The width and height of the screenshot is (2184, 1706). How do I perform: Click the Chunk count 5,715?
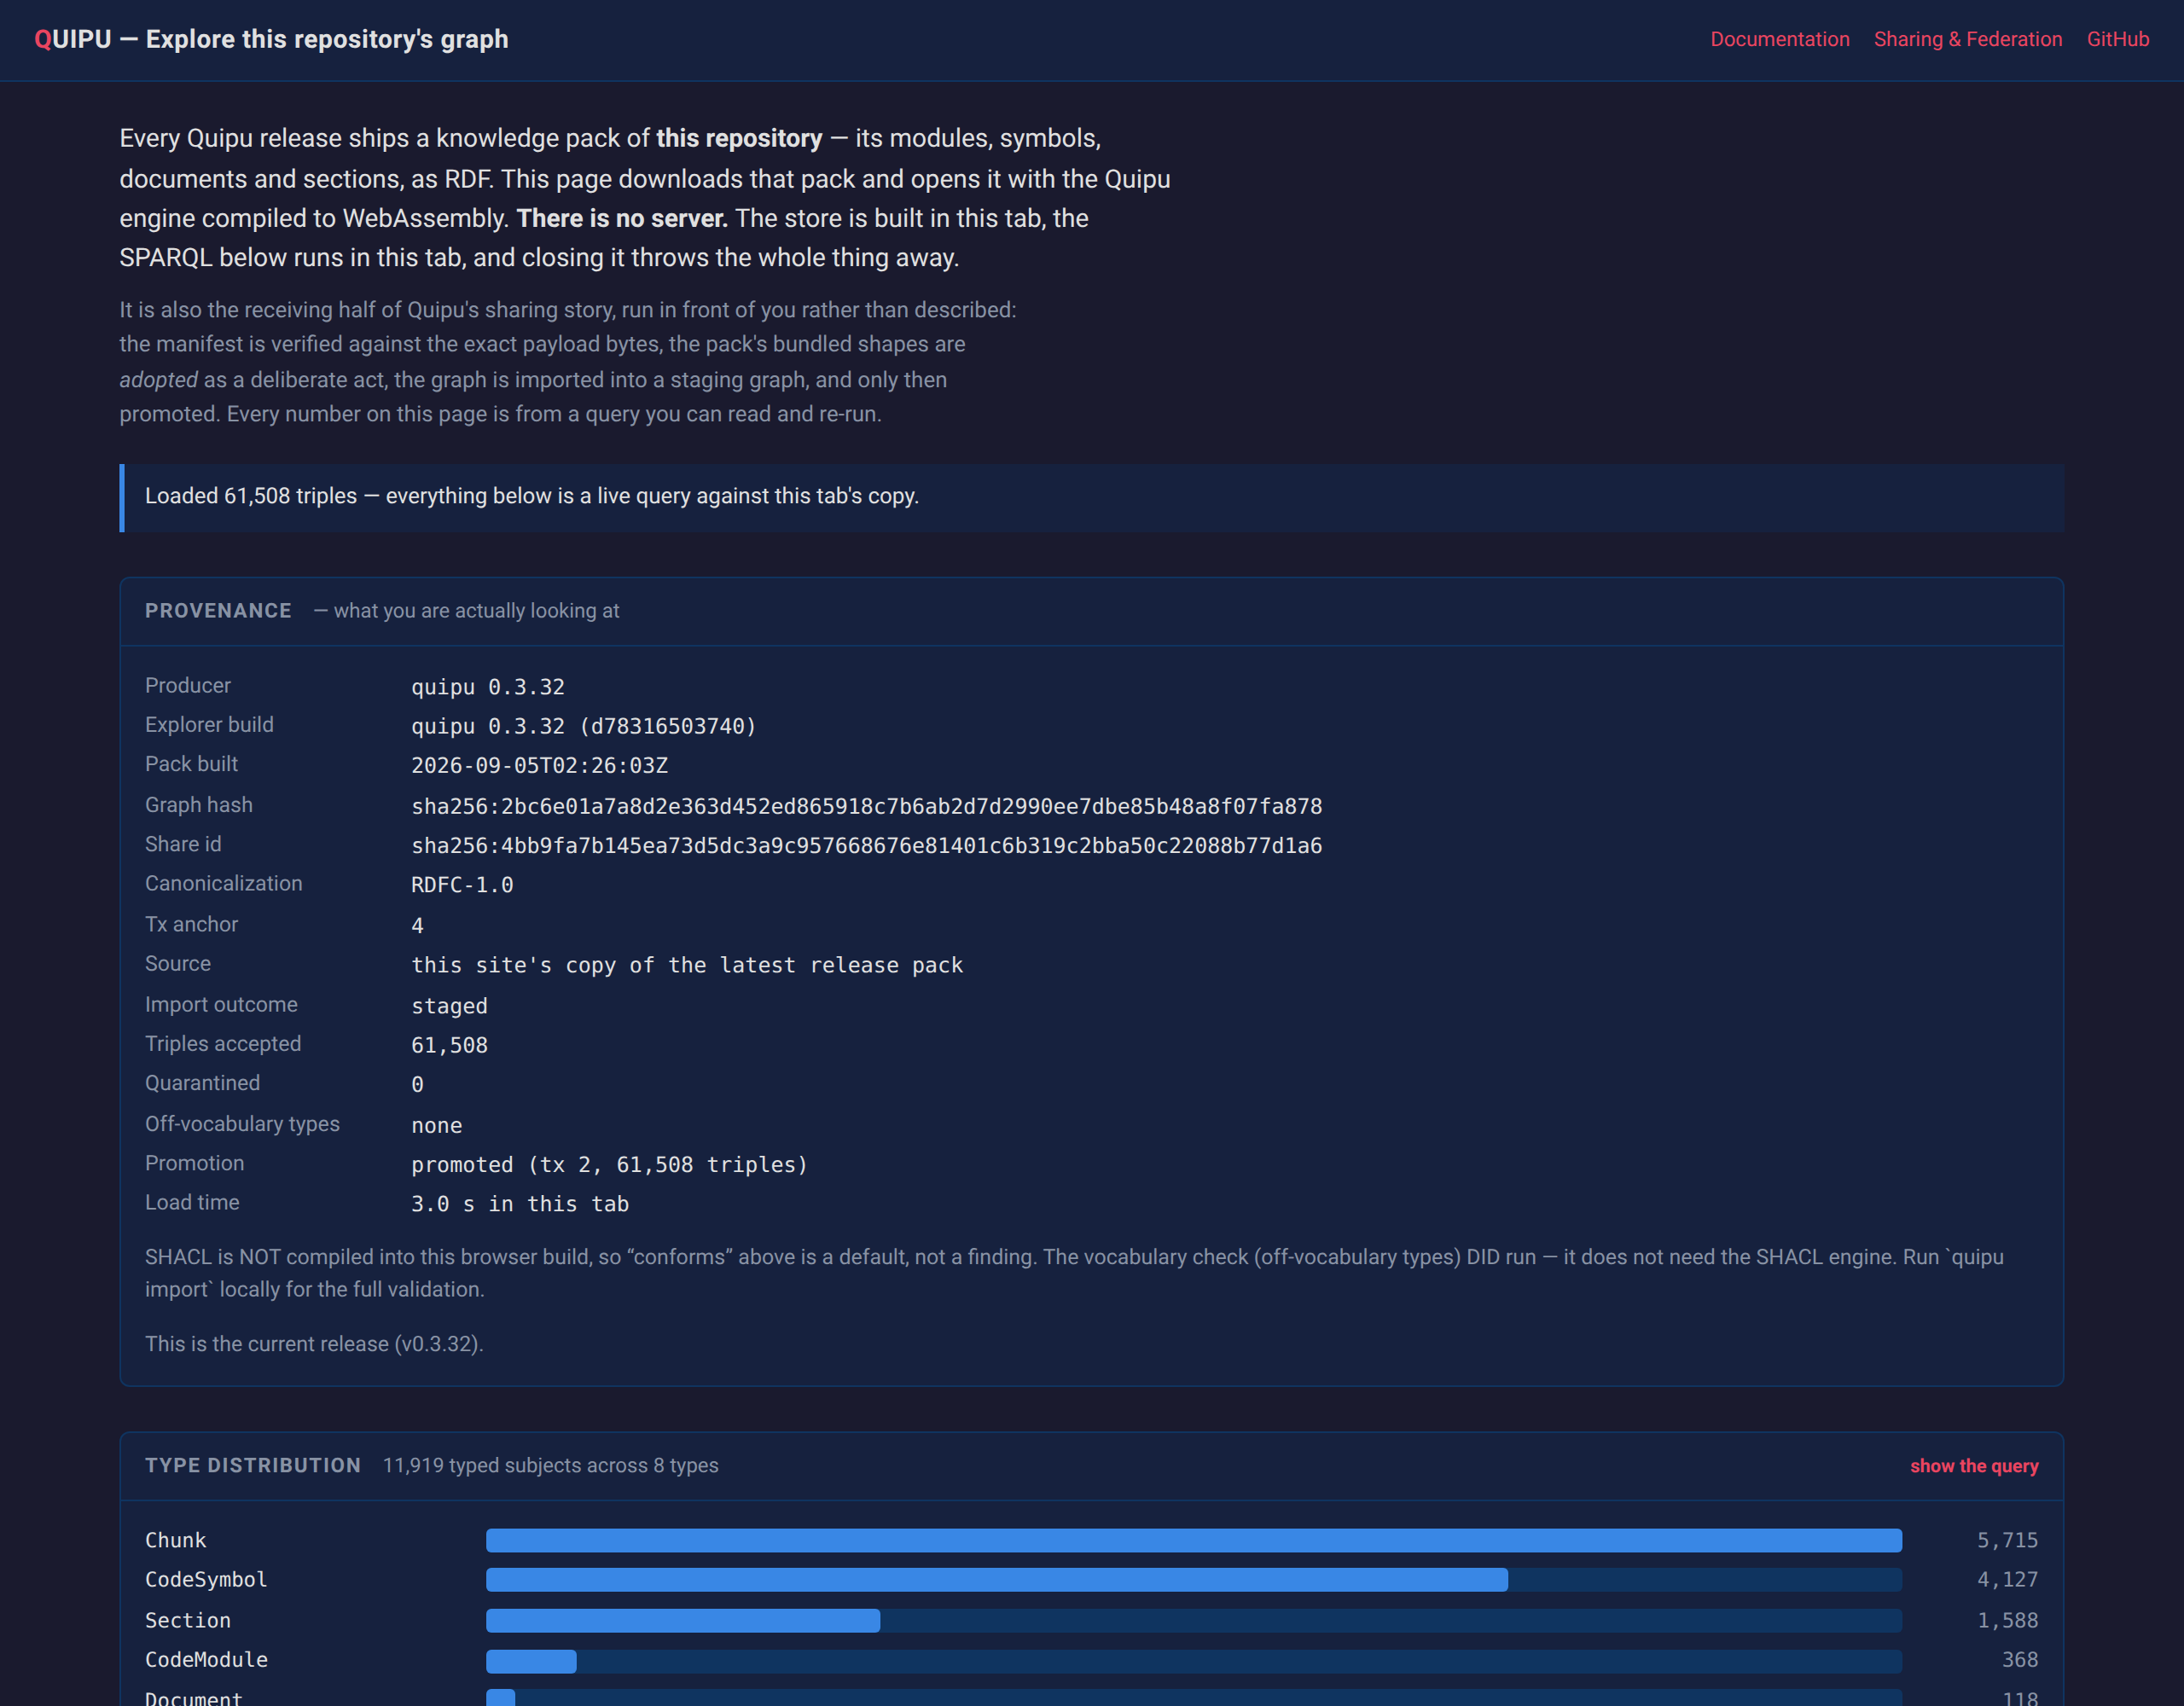click(x=2007, y=1540)
